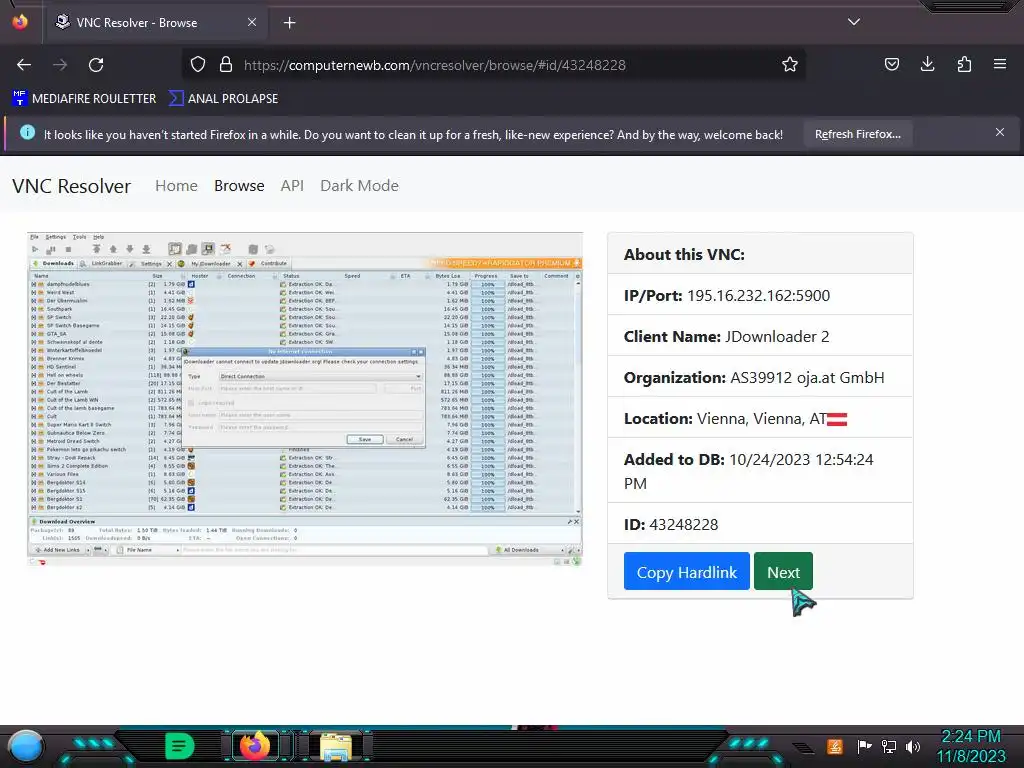Expand the list all tabs chevron
Image resolution: width=1024 pixels, height=768 pixels.
coord(854,22)
